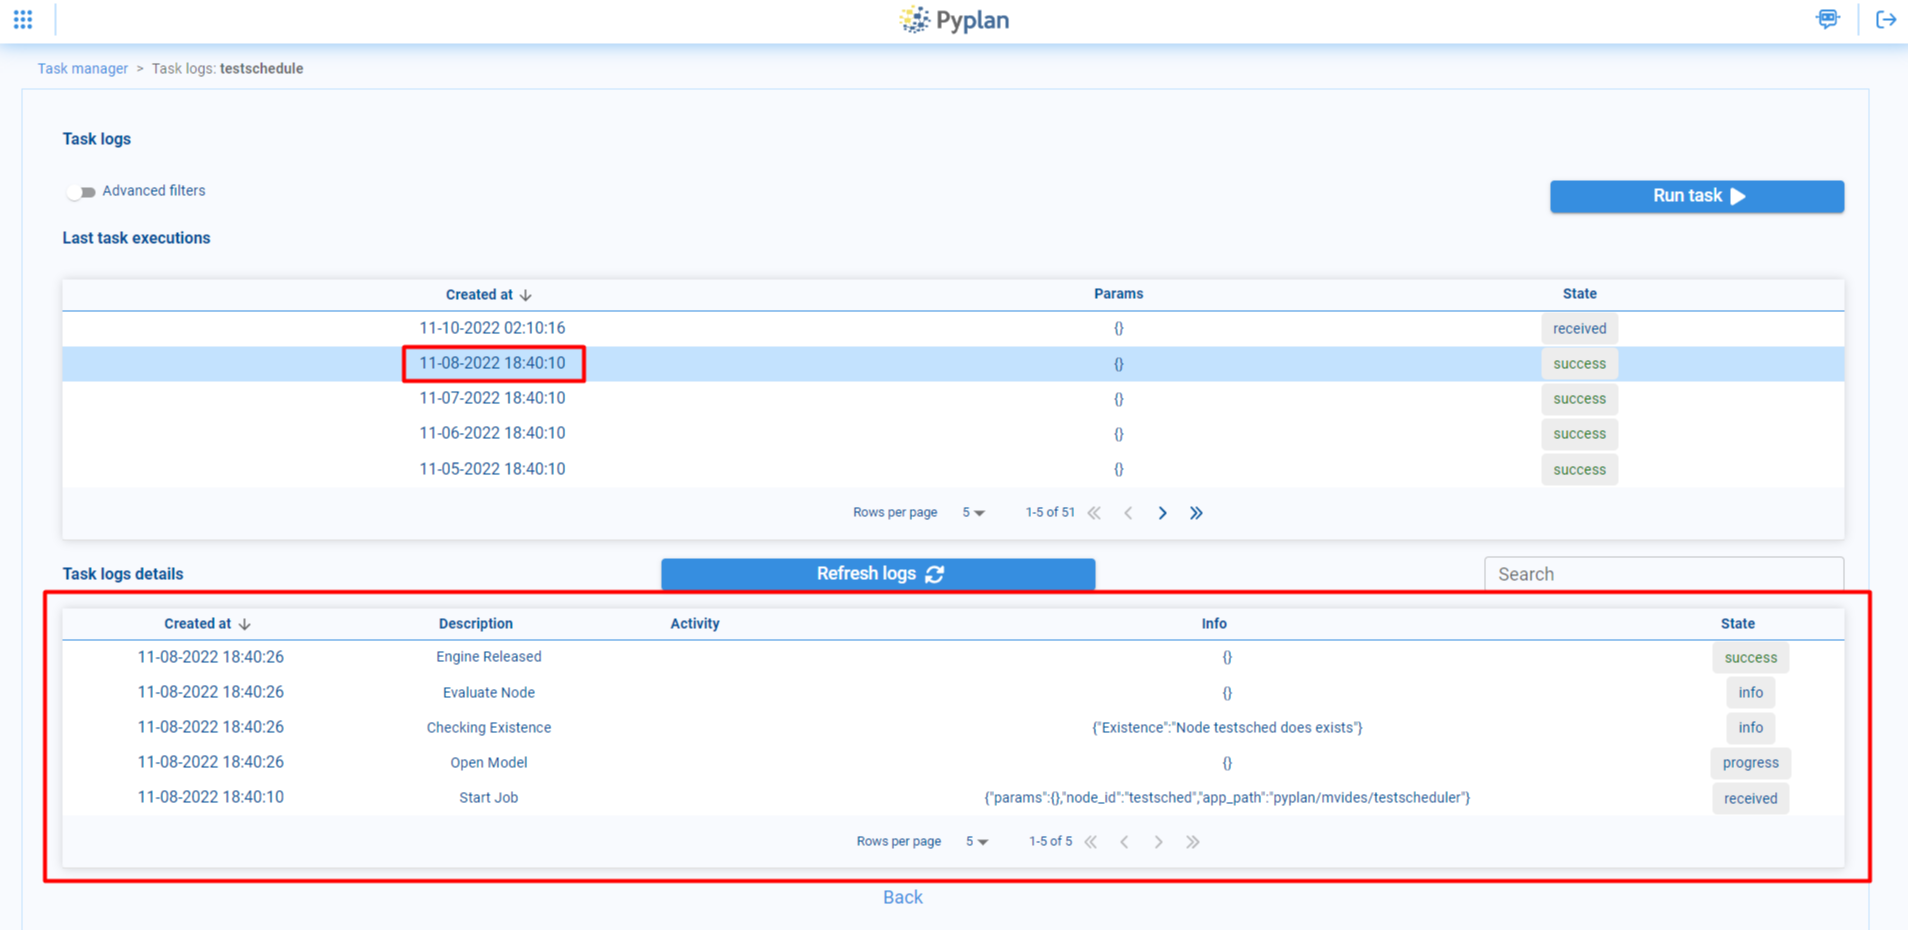
Task: Open the apps grid menu icon
Action: [x=23, y=20]
